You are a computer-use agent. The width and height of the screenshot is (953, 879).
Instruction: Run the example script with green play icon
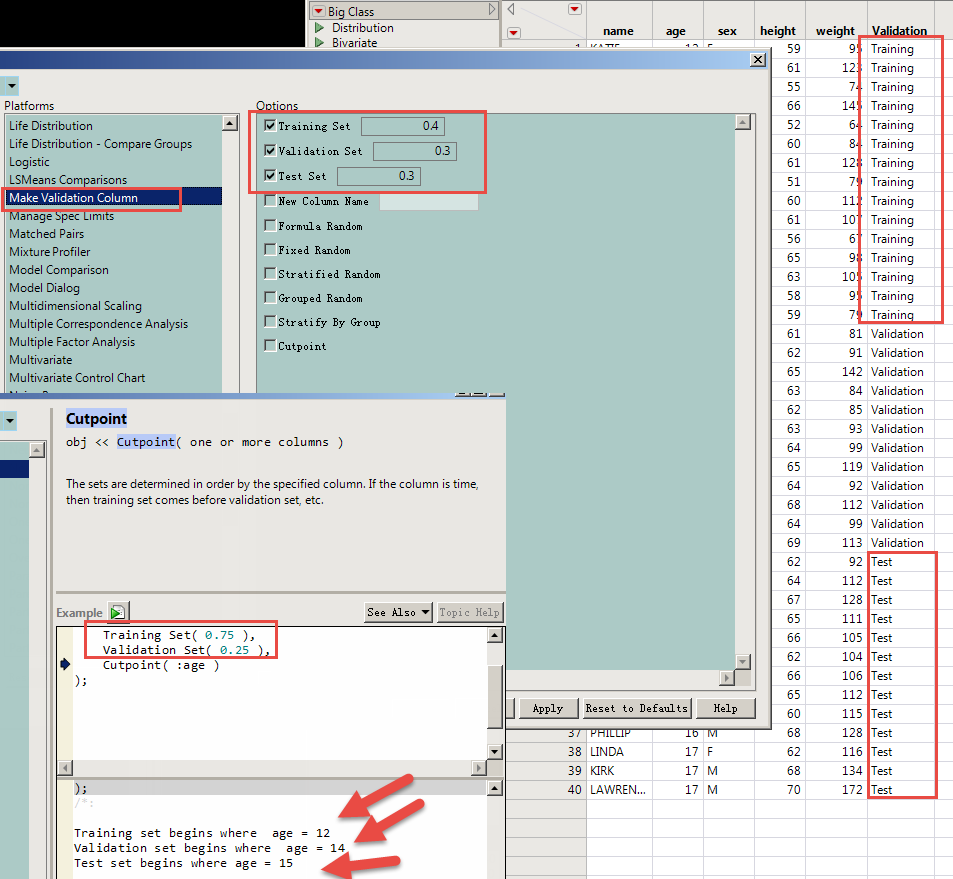point(117,612)
